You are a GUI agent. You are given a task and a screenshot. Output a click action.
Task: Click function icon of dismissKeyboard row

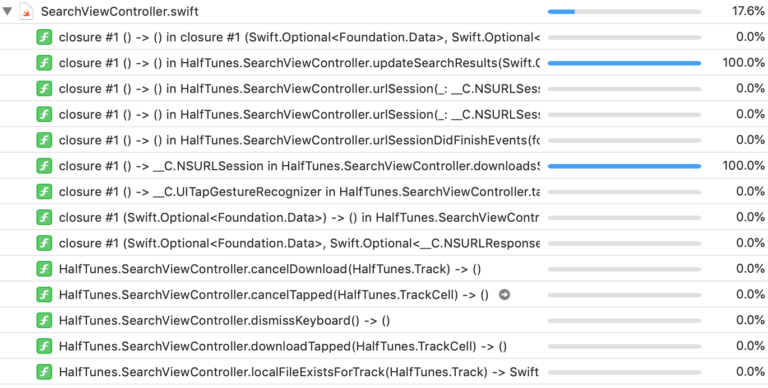click(44, 320)
